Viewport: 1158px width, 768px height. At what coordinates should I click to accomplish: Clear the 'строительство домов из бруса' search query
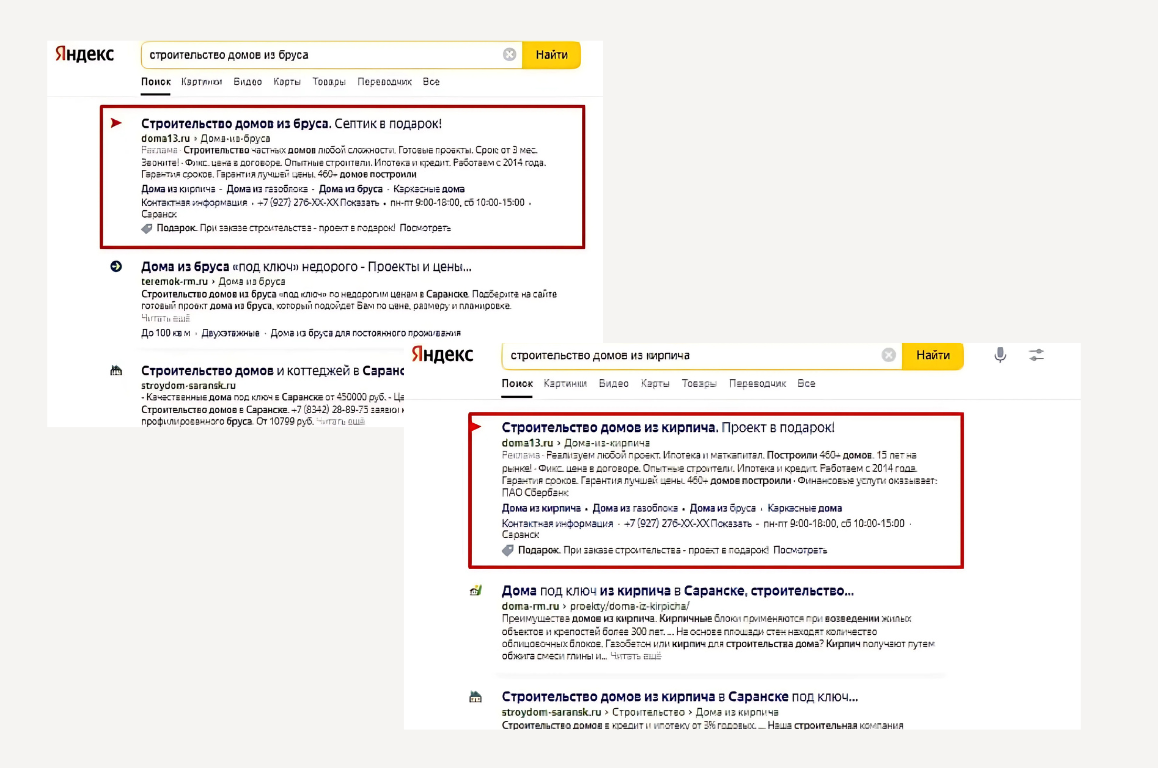click(510, 55)
